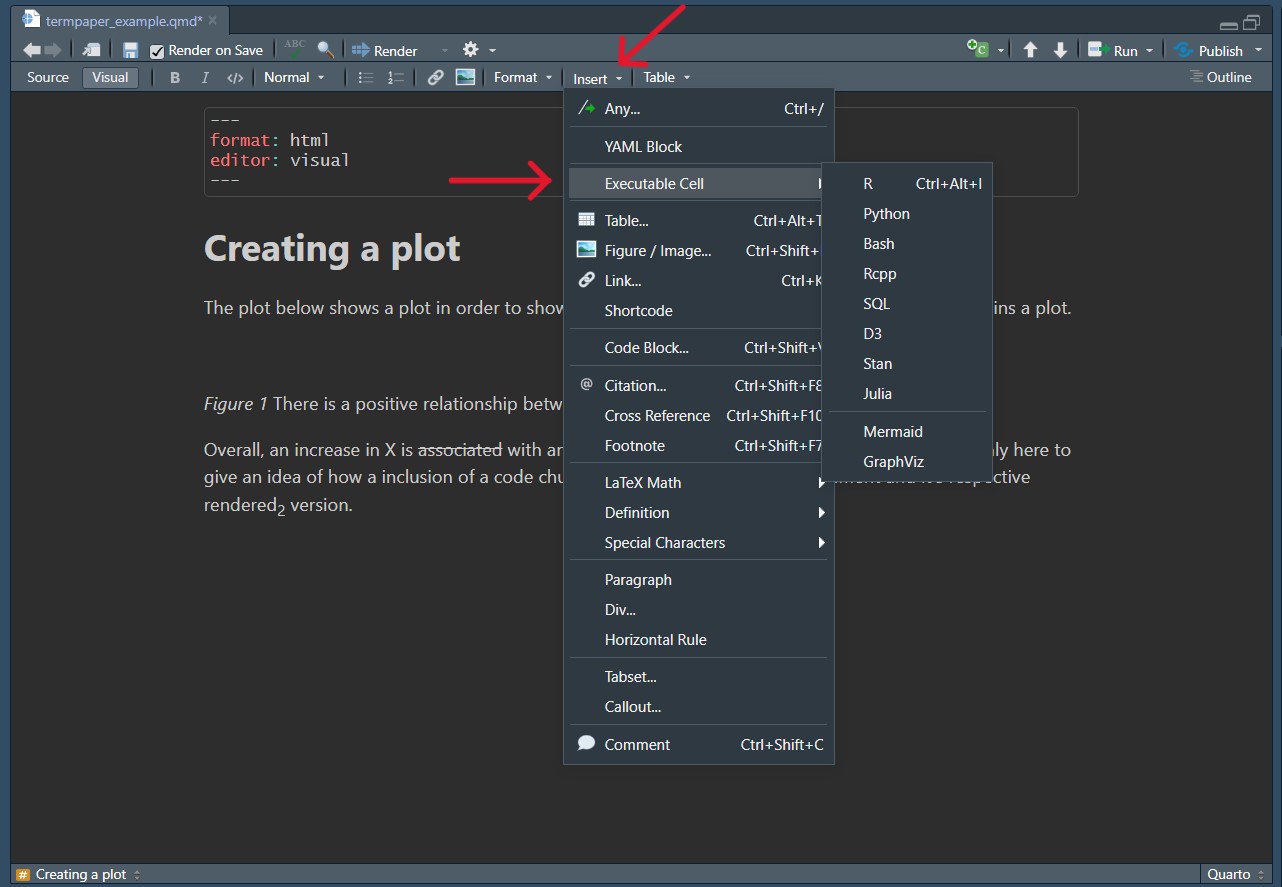Screen dimensions: 1282x887
Task: Open the Normal paragraph style dropdown
Action: [x=294, y=77]
